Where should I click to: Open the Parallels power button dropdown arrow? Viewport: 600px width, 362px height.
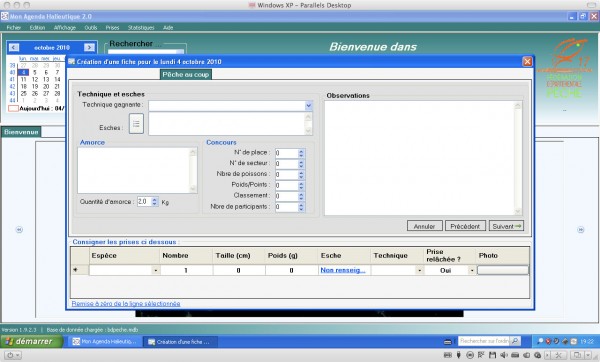[18, 355]
